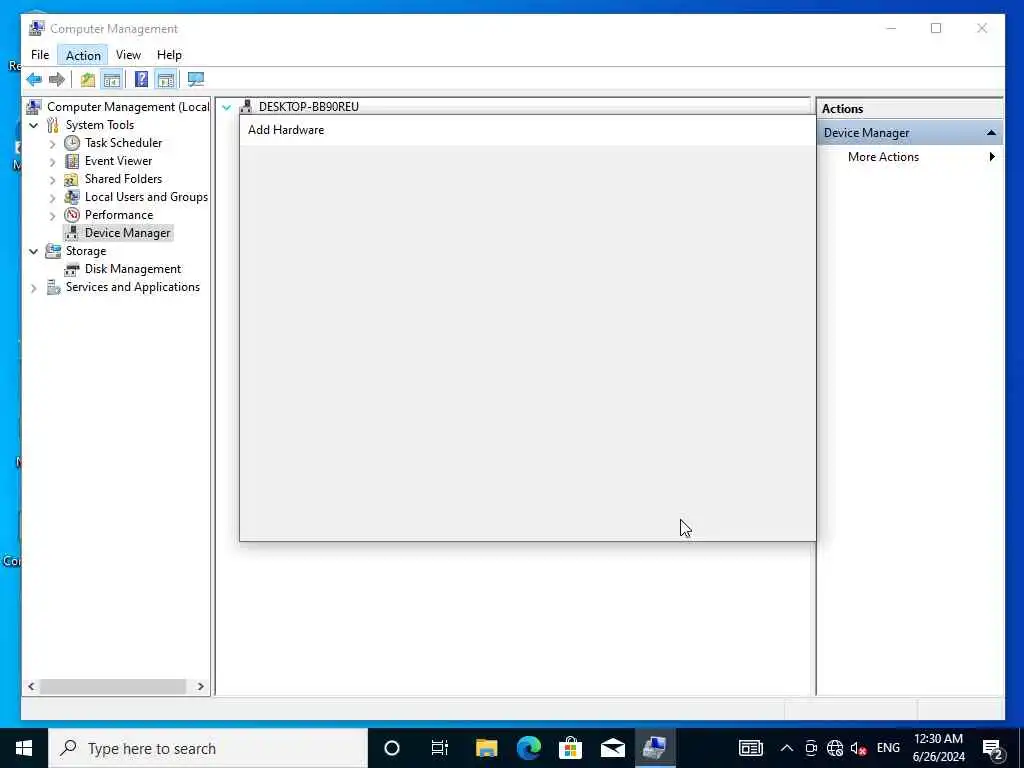1024x768 pixels.
Task: Click the Scan for hardware changes monitor icon
Action: tap(195, 80)
